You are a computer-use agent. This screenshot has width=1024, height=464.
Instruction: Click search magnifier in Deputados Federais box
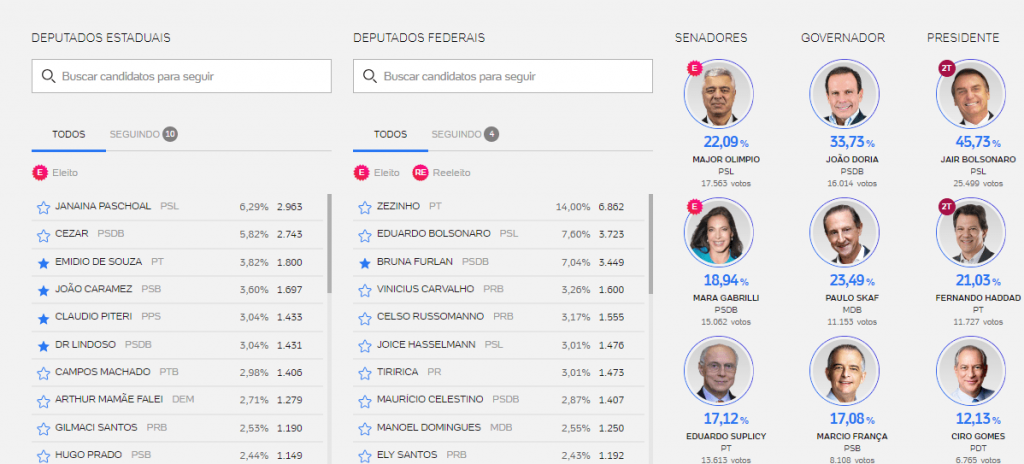pos(370,76)
